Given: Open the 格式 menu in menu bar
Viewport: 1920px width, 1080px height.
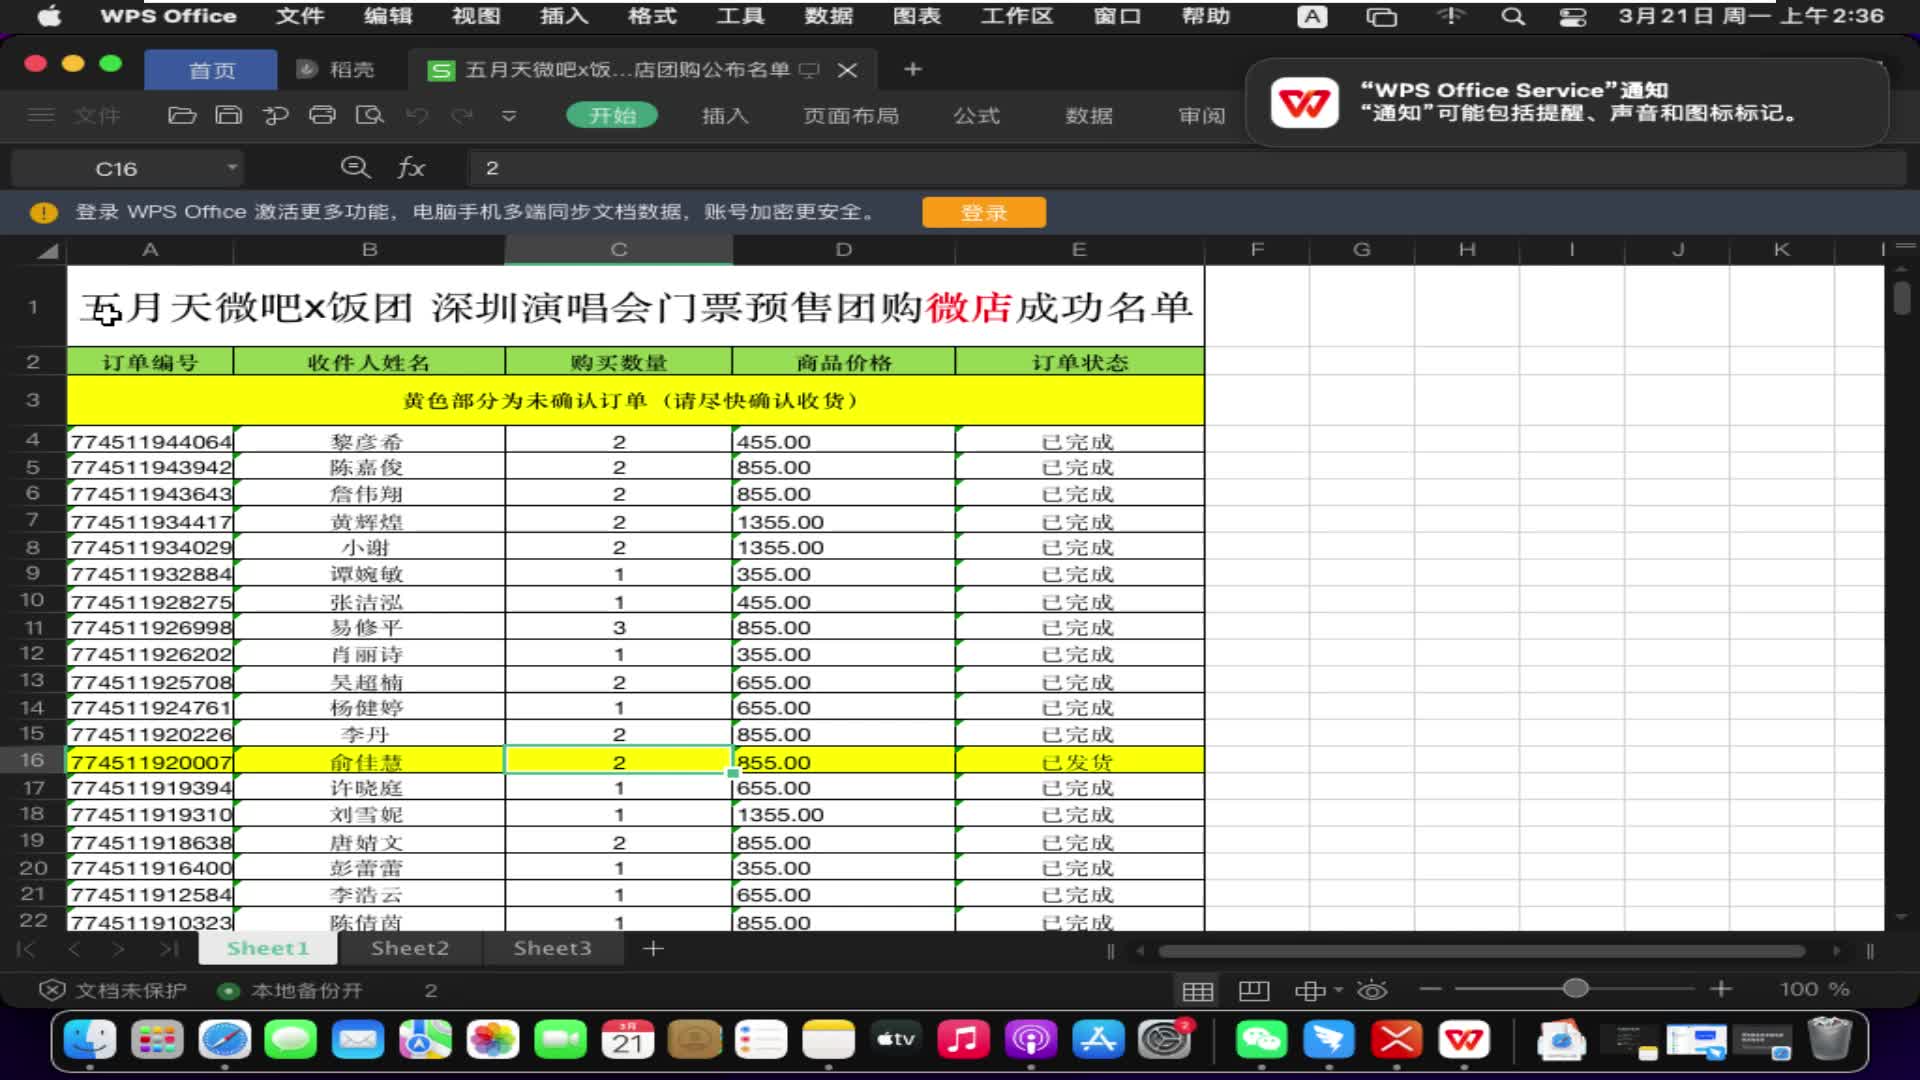Looking at the screenshot, I should pos(652,16).
